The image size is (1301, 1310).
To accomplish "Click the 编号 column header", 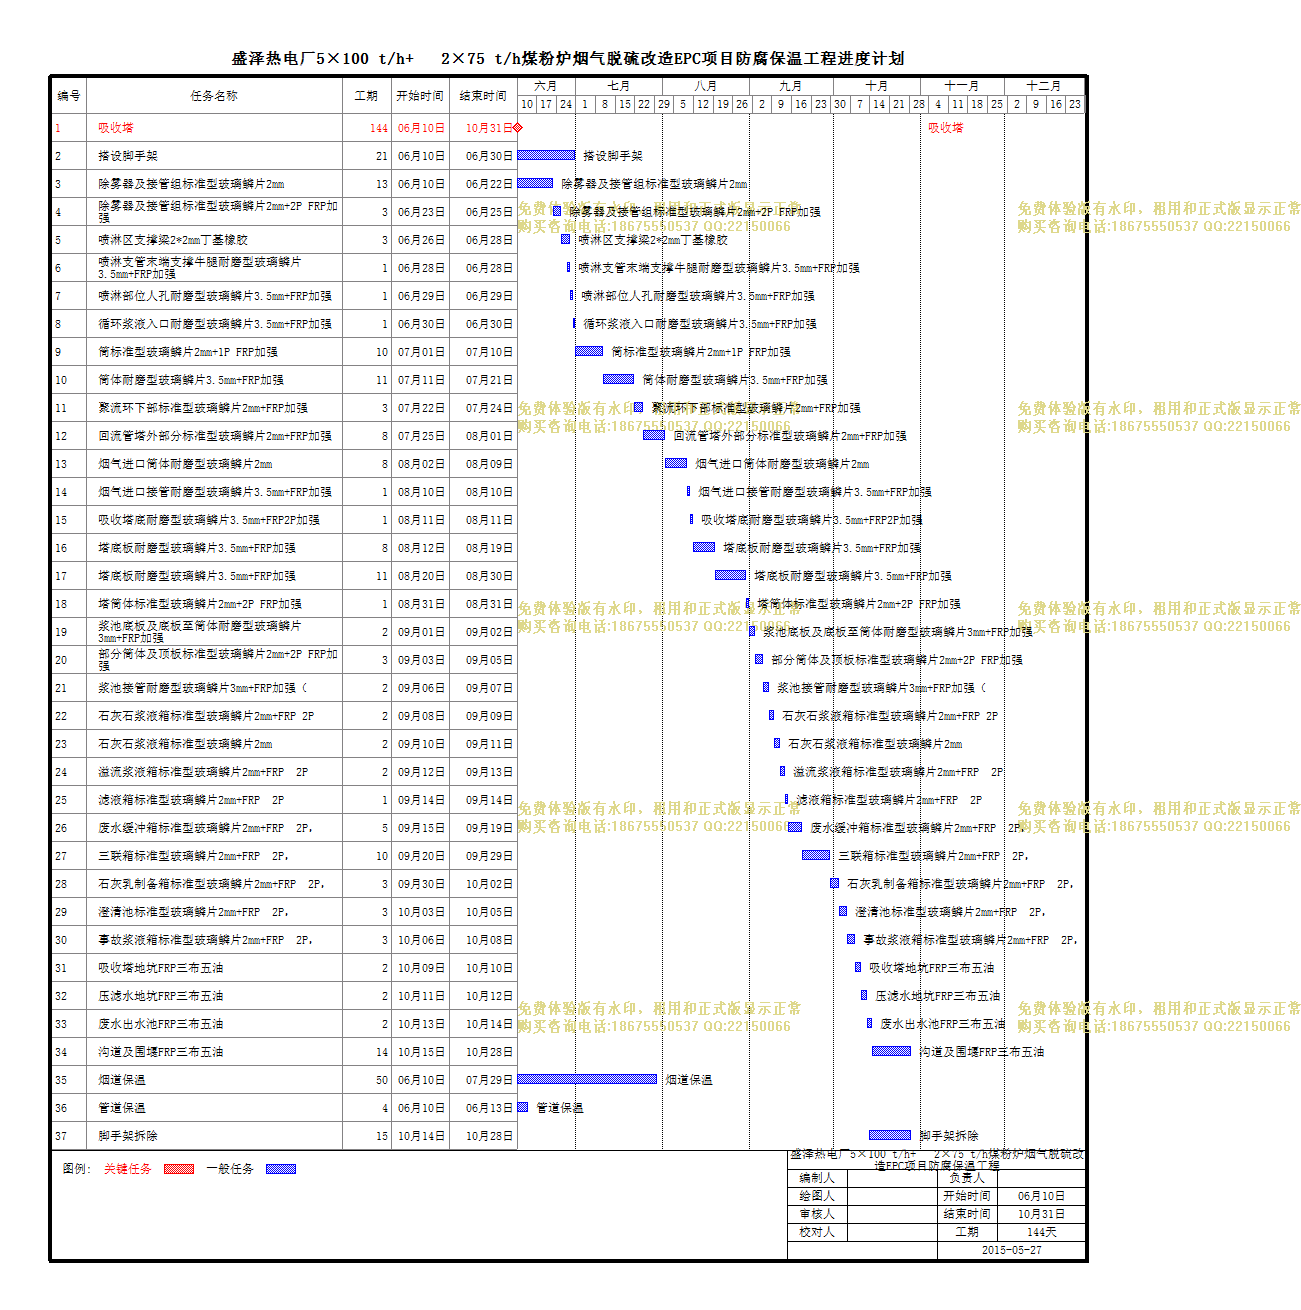I will (69, 96).
